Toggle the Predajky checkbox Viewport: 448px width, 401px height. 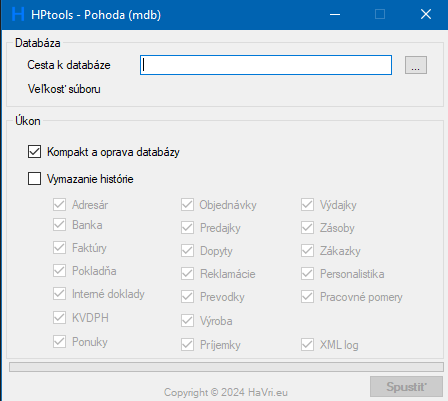pyautogui.click(x=187, y=228)
